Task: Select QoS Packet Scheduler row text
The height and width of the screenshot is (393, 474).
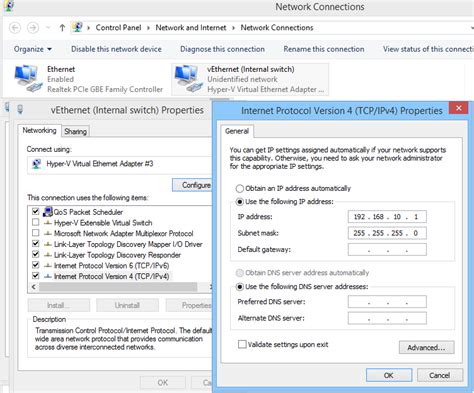Action: (88, 212)
